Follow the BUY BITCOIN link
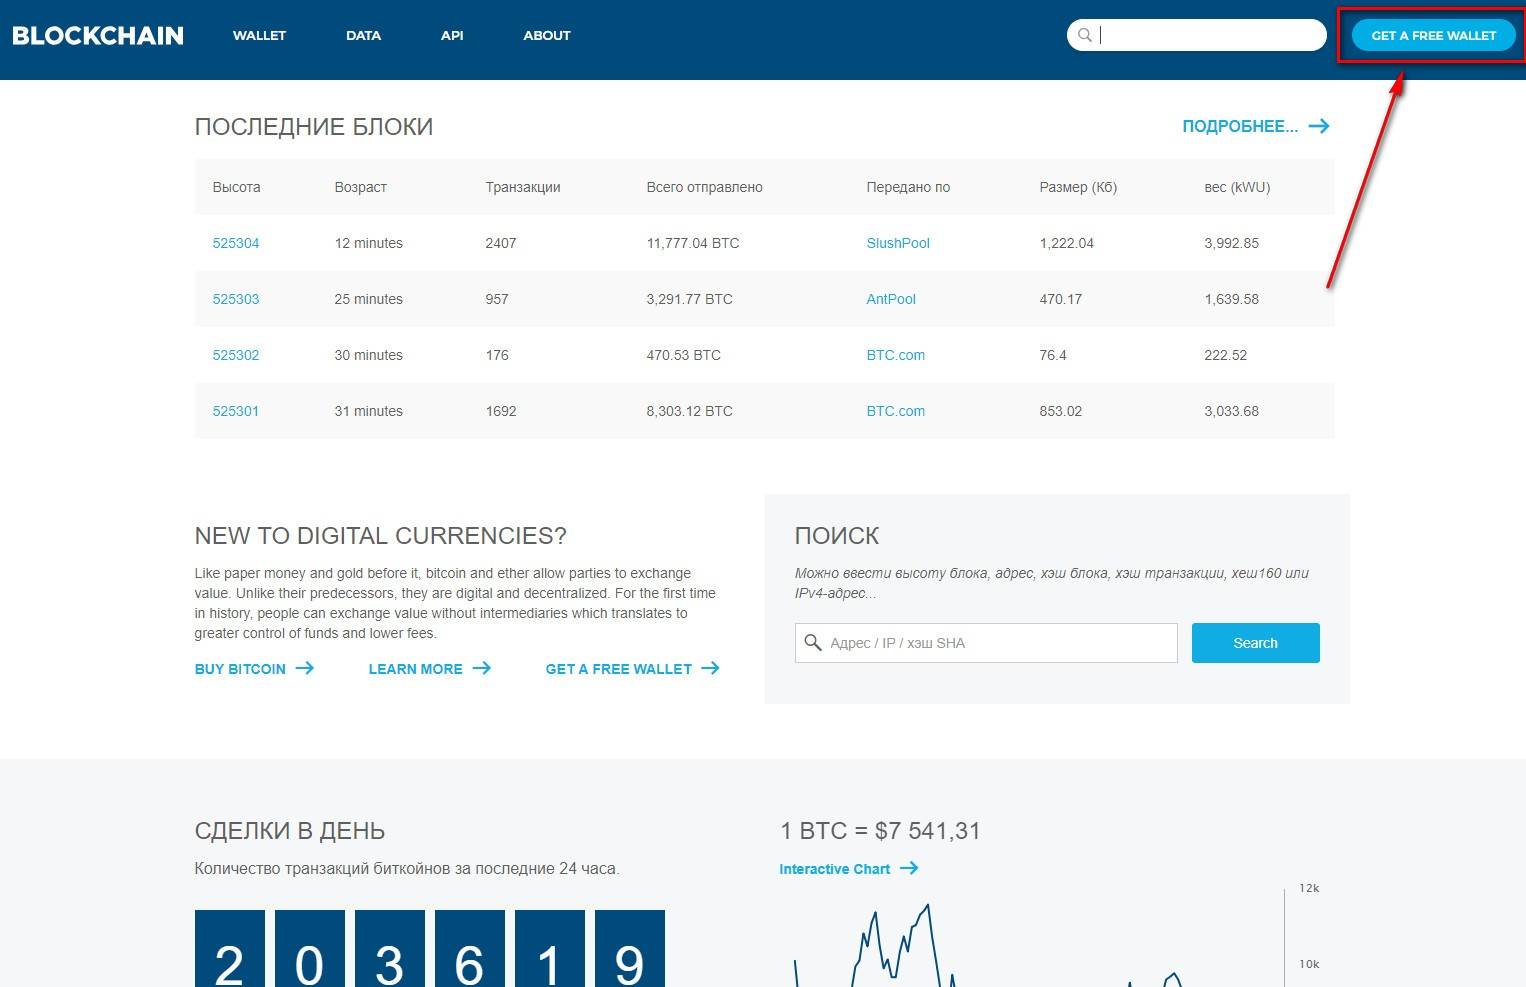The height and width of the screenshot is (987, 1526). coord(240,669)
